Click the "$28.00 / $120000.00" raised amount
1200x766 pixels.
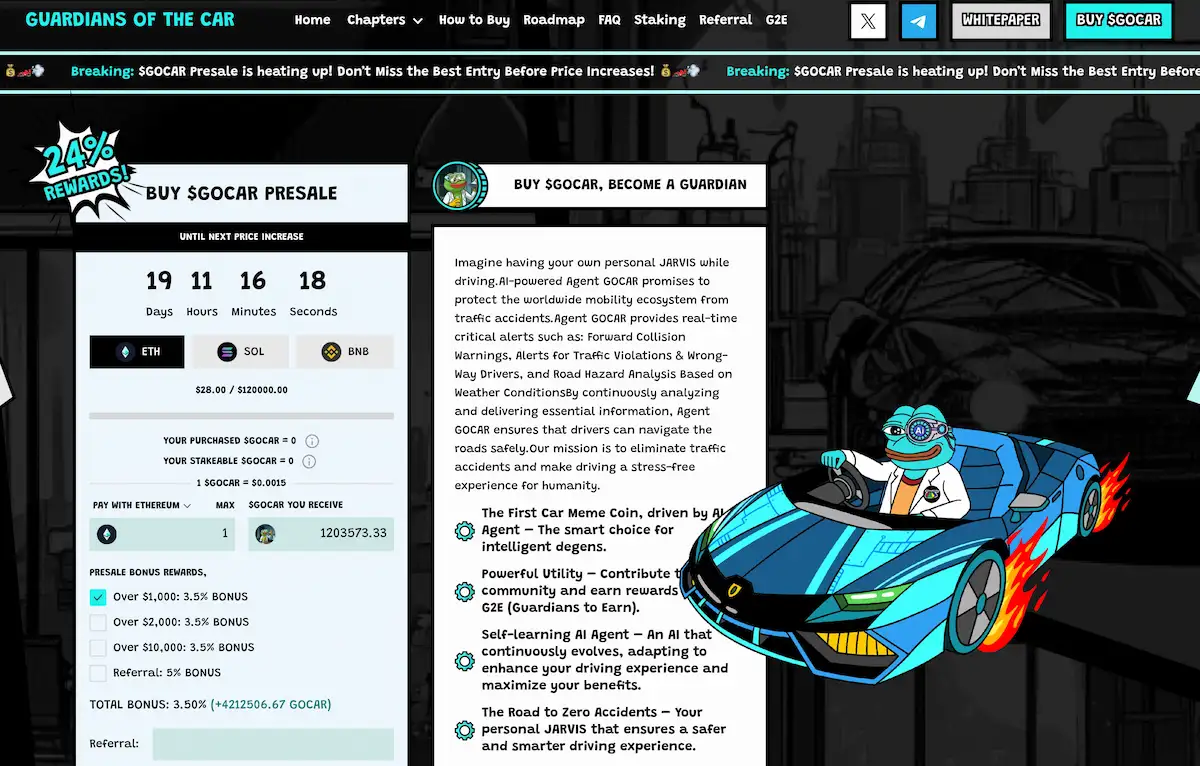click(241, 390)
